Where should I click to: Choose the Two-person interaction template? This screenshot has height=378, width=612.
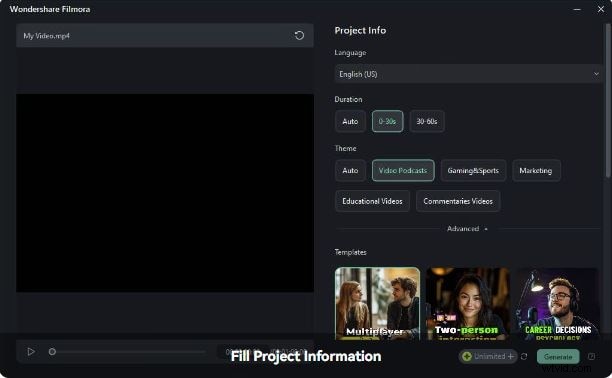pyautogui.click(x=468, y=303)
